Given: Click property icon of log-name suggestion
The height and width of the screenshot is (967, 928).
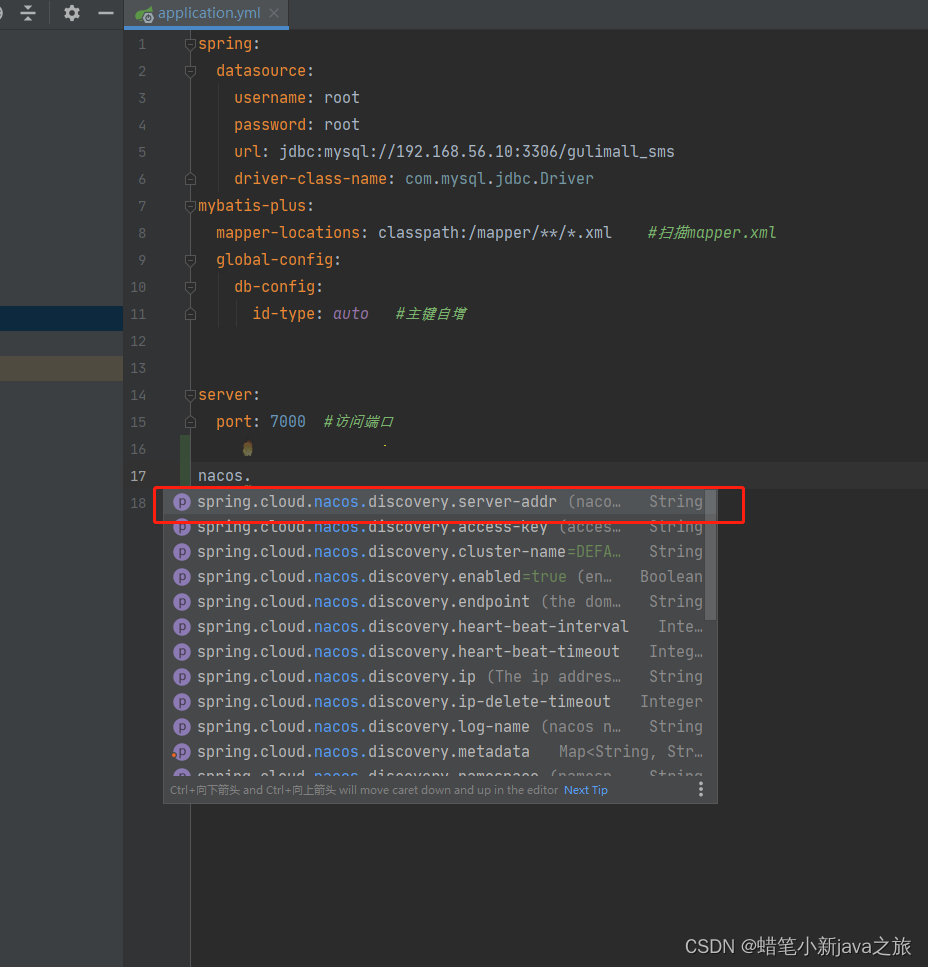Looking at the screenshot, I should [181, 727].
